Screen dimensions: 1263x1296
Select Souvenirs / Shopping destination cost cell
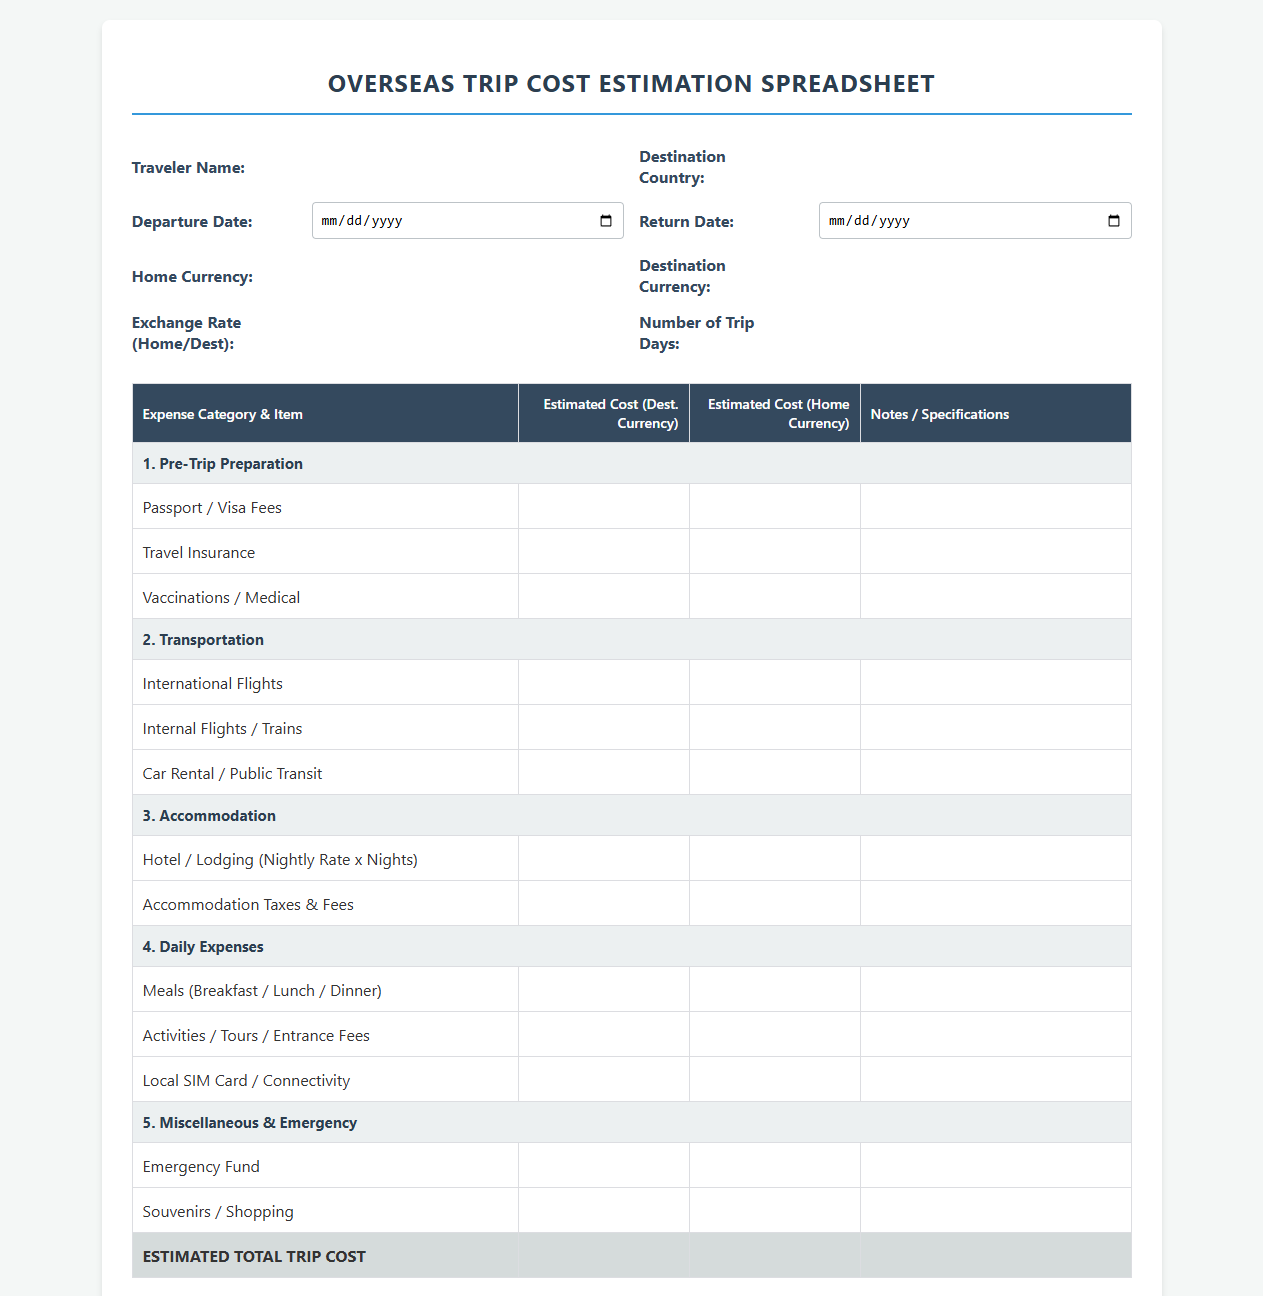(x=604, y=1211)
